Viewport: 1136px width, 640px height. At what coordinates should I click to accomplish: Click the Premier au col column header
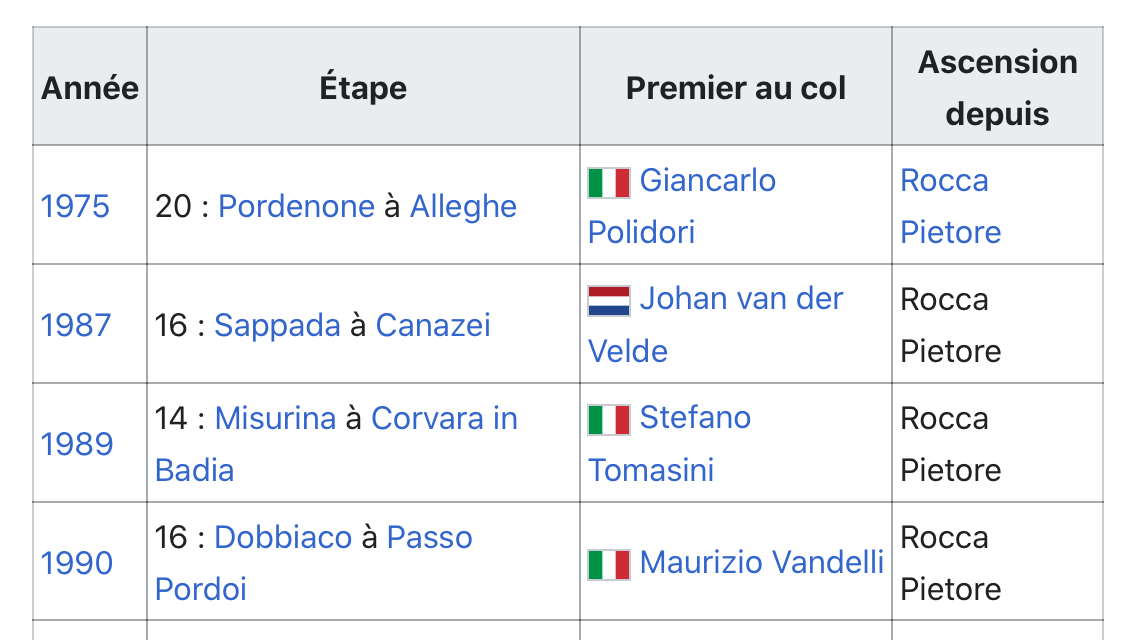[735, 88]
